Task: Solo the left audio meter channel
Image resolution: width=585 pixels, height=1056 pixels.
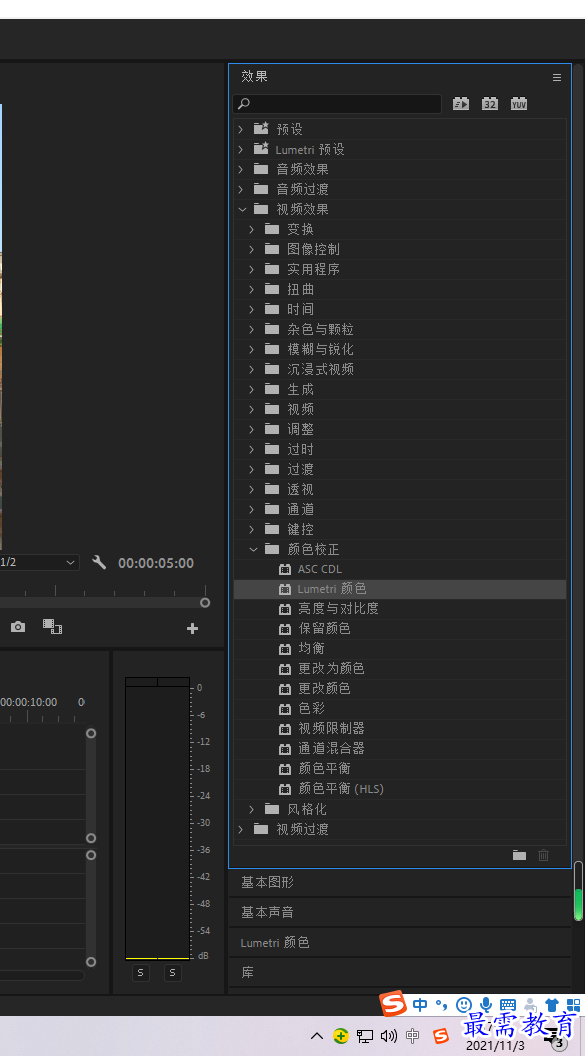Action: coord(141,972)
